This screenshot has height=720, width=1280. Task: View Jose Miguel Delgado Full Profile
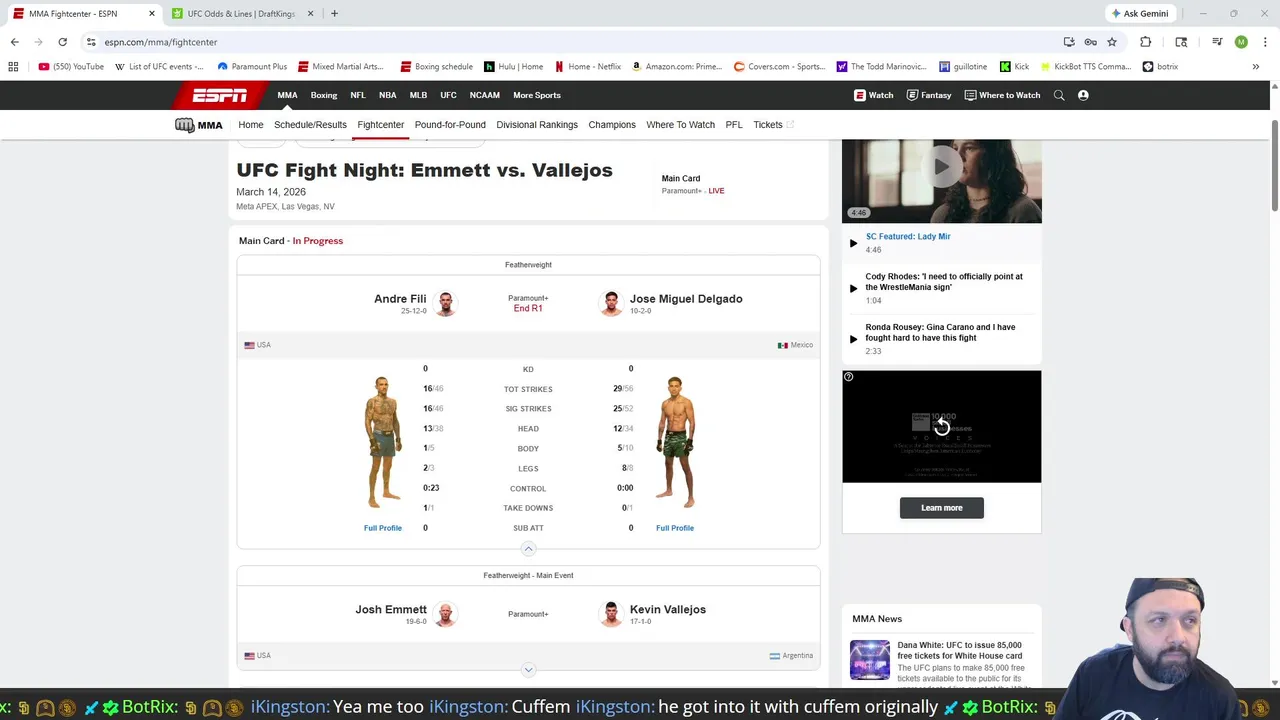[x=675, y=528]
